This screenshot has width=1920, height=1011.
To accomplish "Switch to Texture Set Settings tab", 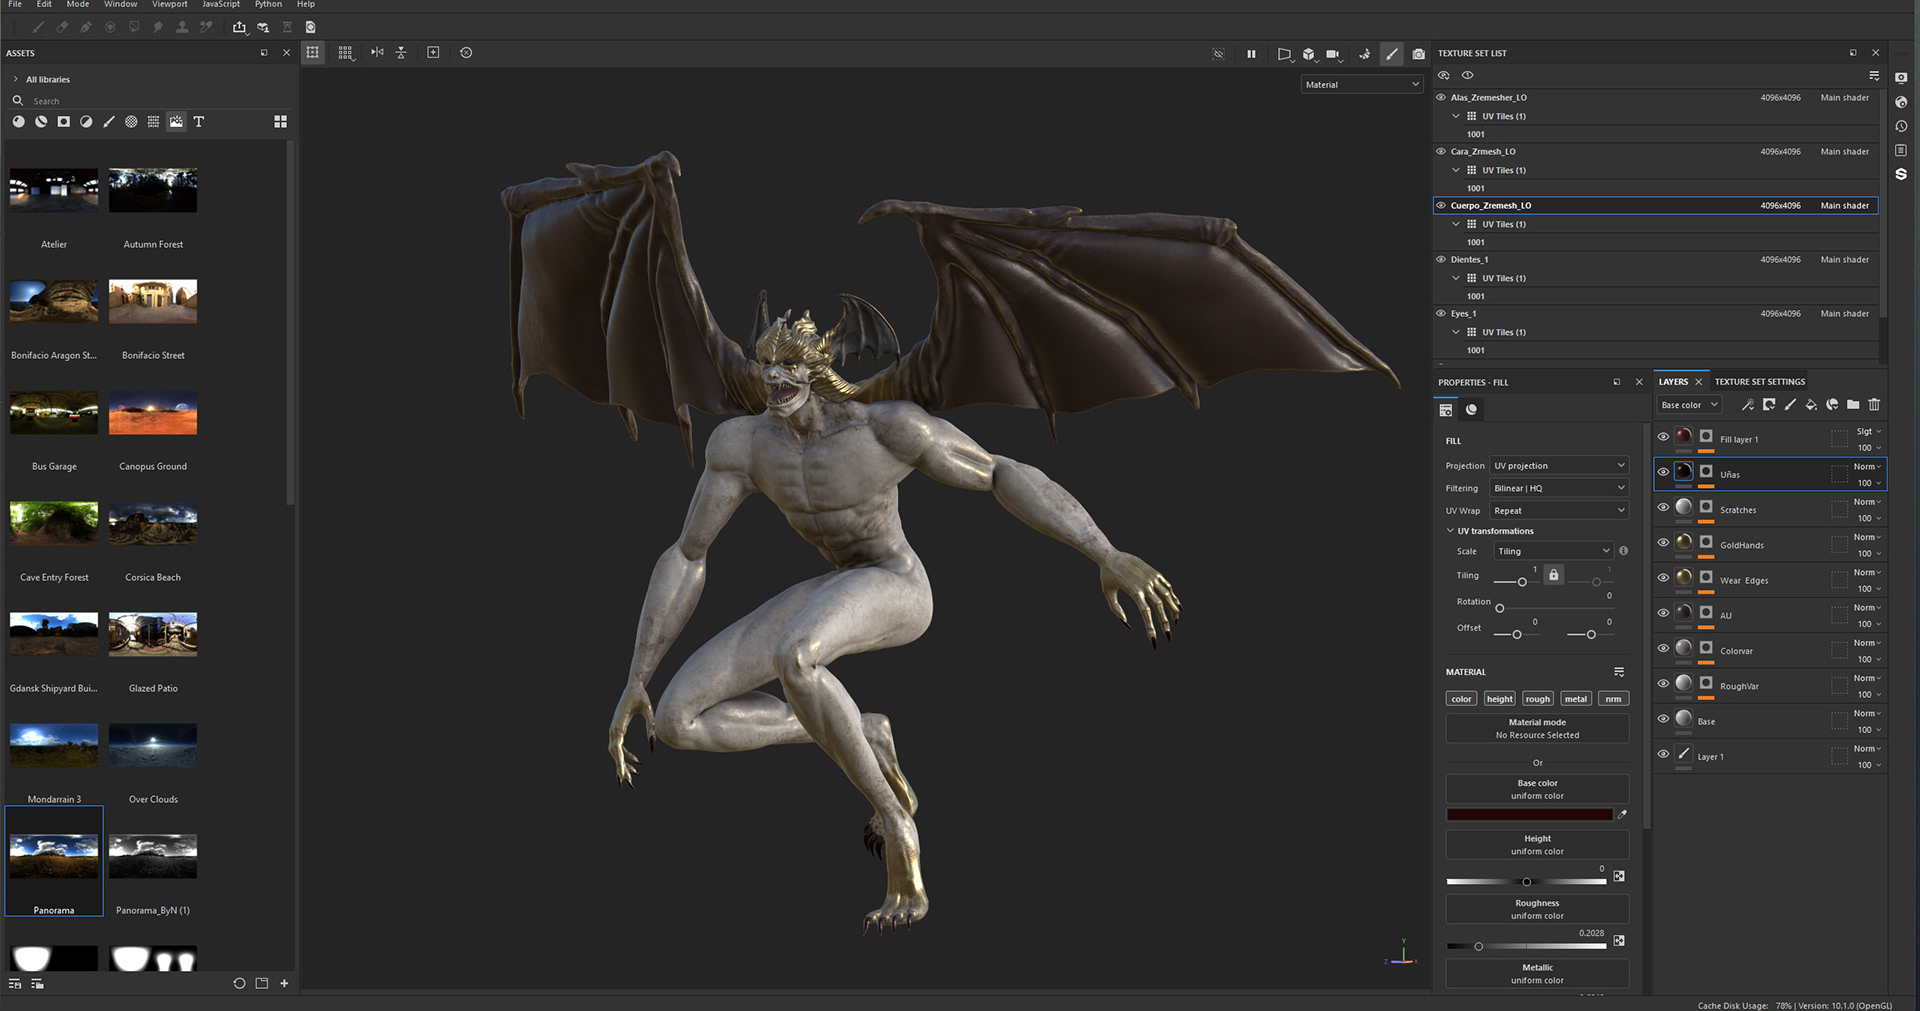I will click(x=1759, y=382).
